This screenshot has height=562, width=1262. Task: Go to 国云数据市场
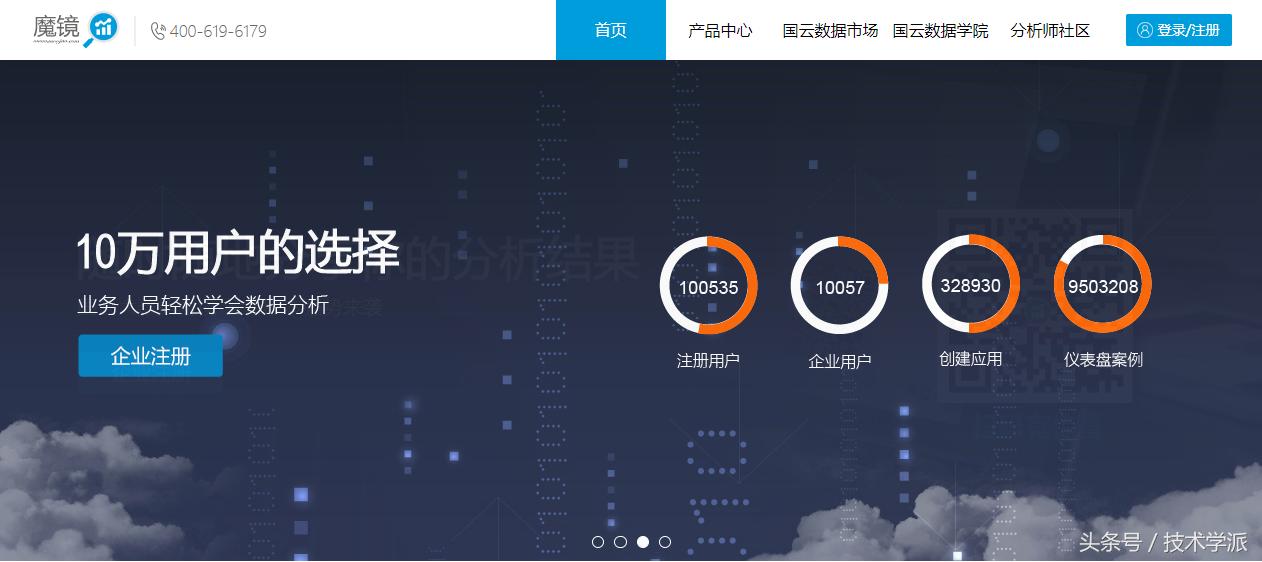[x=830, y=31]
